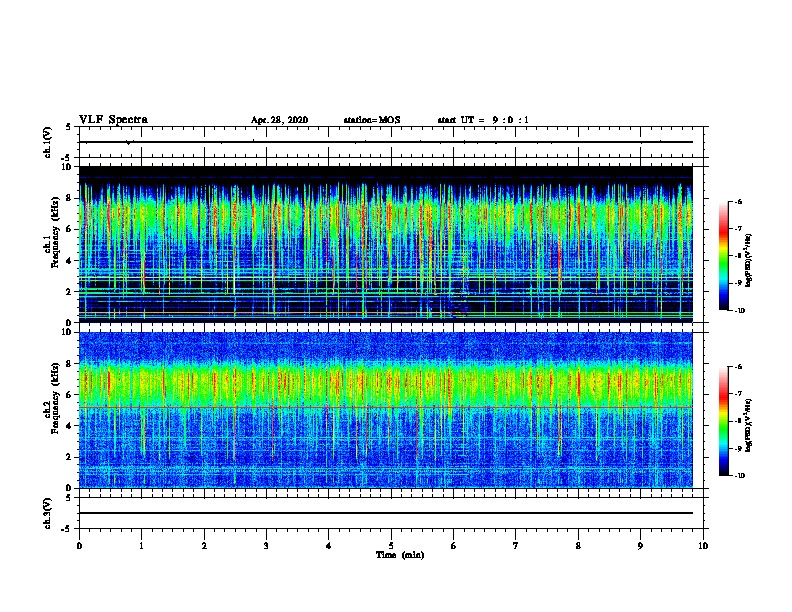Click the ch.1 voltage waveform trace
The width and height of the screenshot is (792, 612).
[x=385, y=142]
